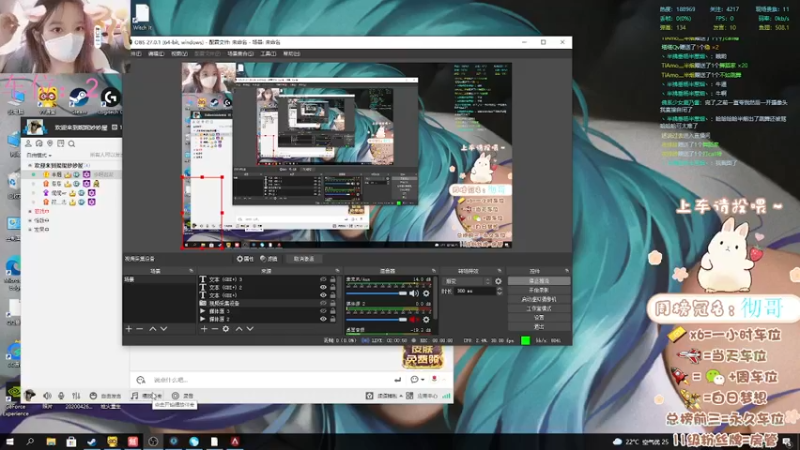This screenshot has width=800, height=450.
Task: Add a new scene with the scenes plus button
Action: coord(129,329)
